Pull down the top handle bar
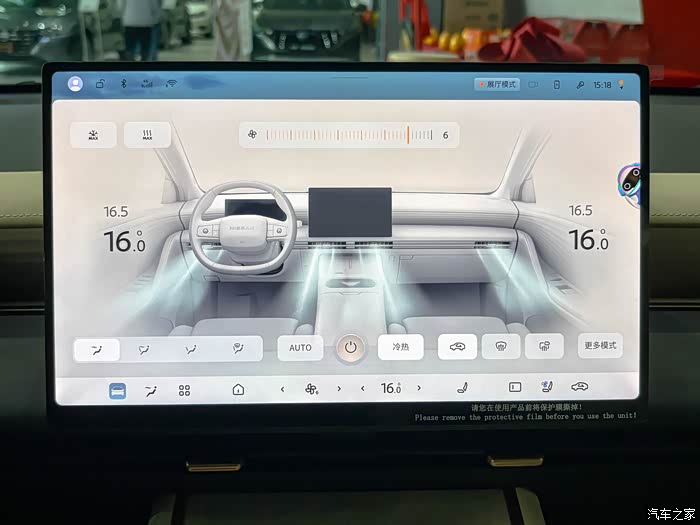This screenshot has height=525, width=700. 350,78
